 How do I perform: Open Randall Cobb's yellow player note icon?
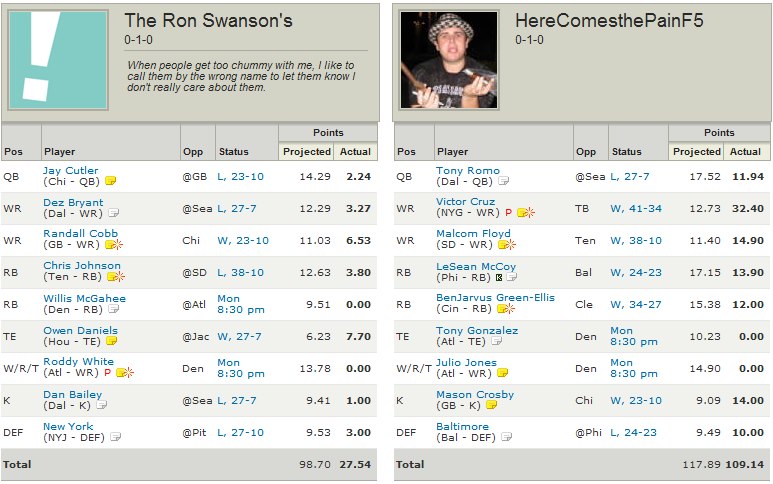click(113, 245)
